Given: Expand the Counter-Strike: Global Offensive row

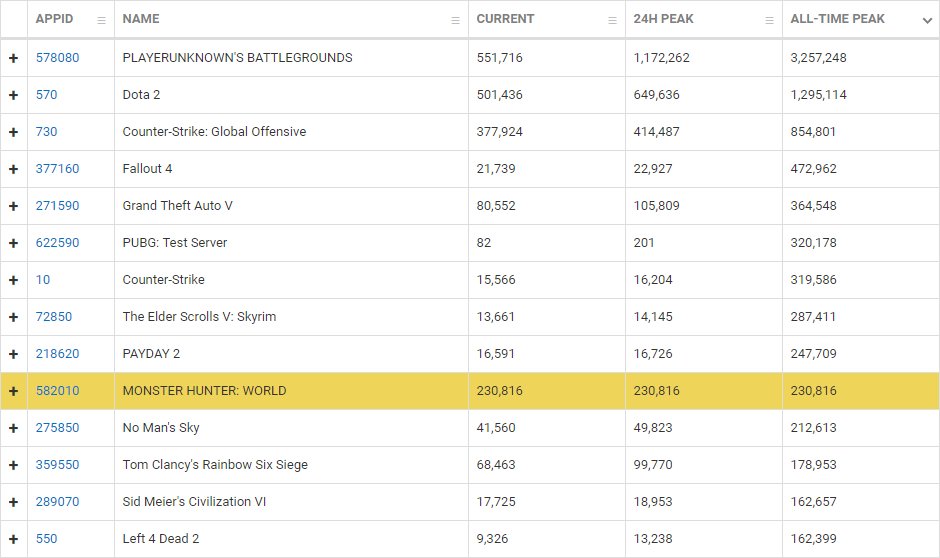Looking at the screenshot, I should click(x=13, y=132).
